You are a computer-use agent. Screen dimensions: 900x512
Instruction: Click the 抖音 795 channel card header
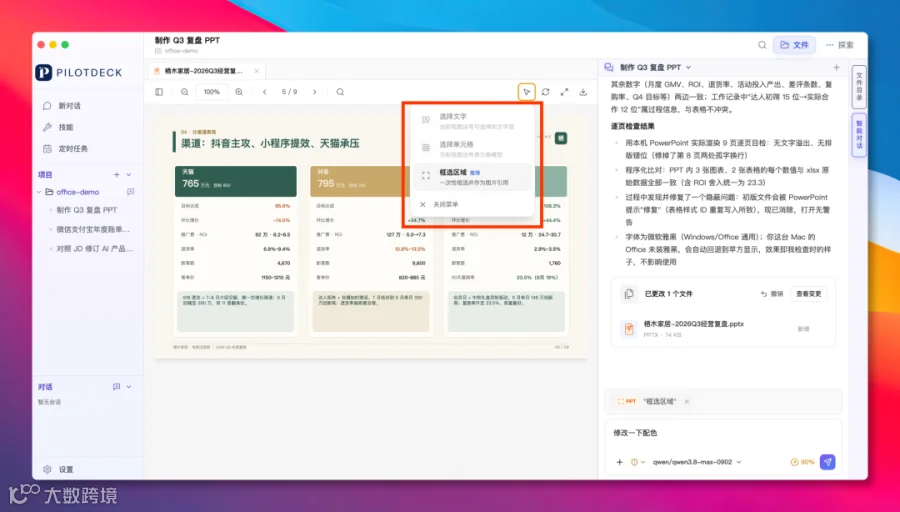point(359,181)
